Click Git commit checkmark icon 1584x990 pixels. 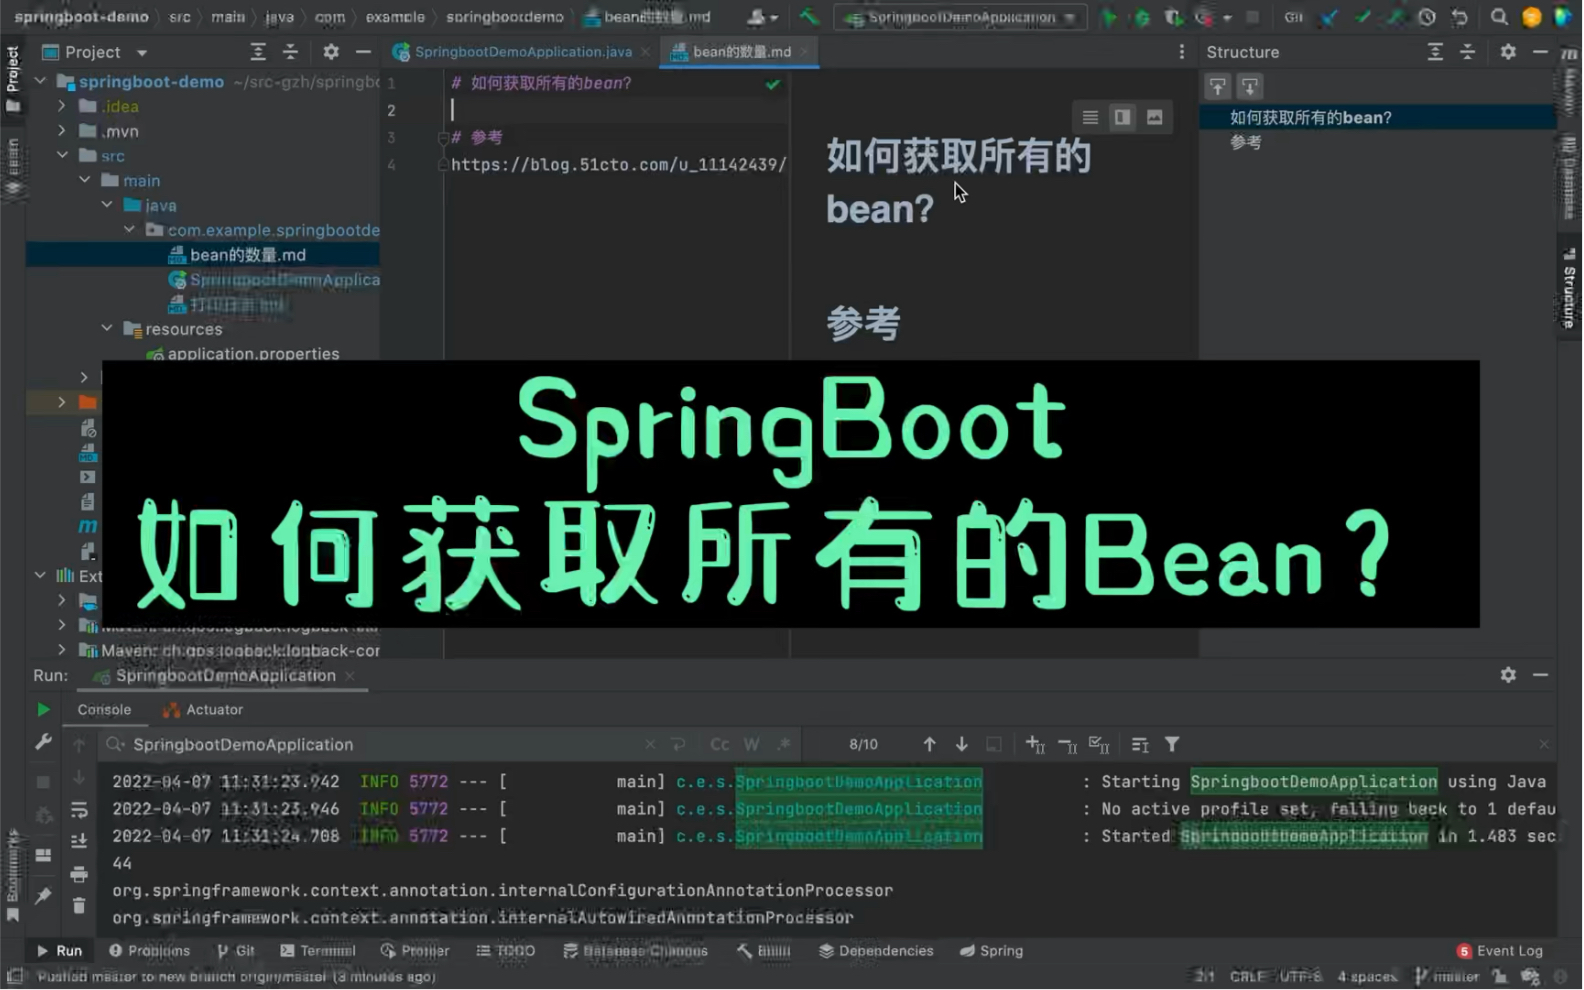point(1362,17)
